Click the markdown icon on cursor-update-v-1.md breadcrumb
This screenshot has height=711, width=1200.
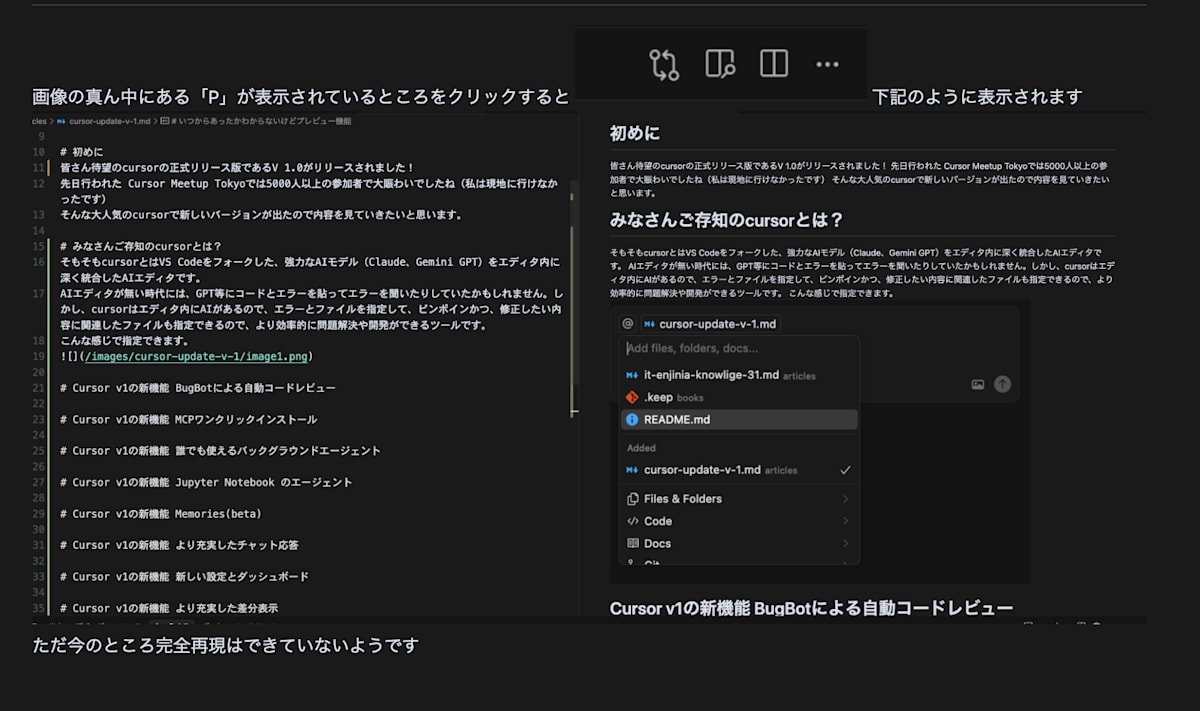pyautogui.click(x=62, y=121)
